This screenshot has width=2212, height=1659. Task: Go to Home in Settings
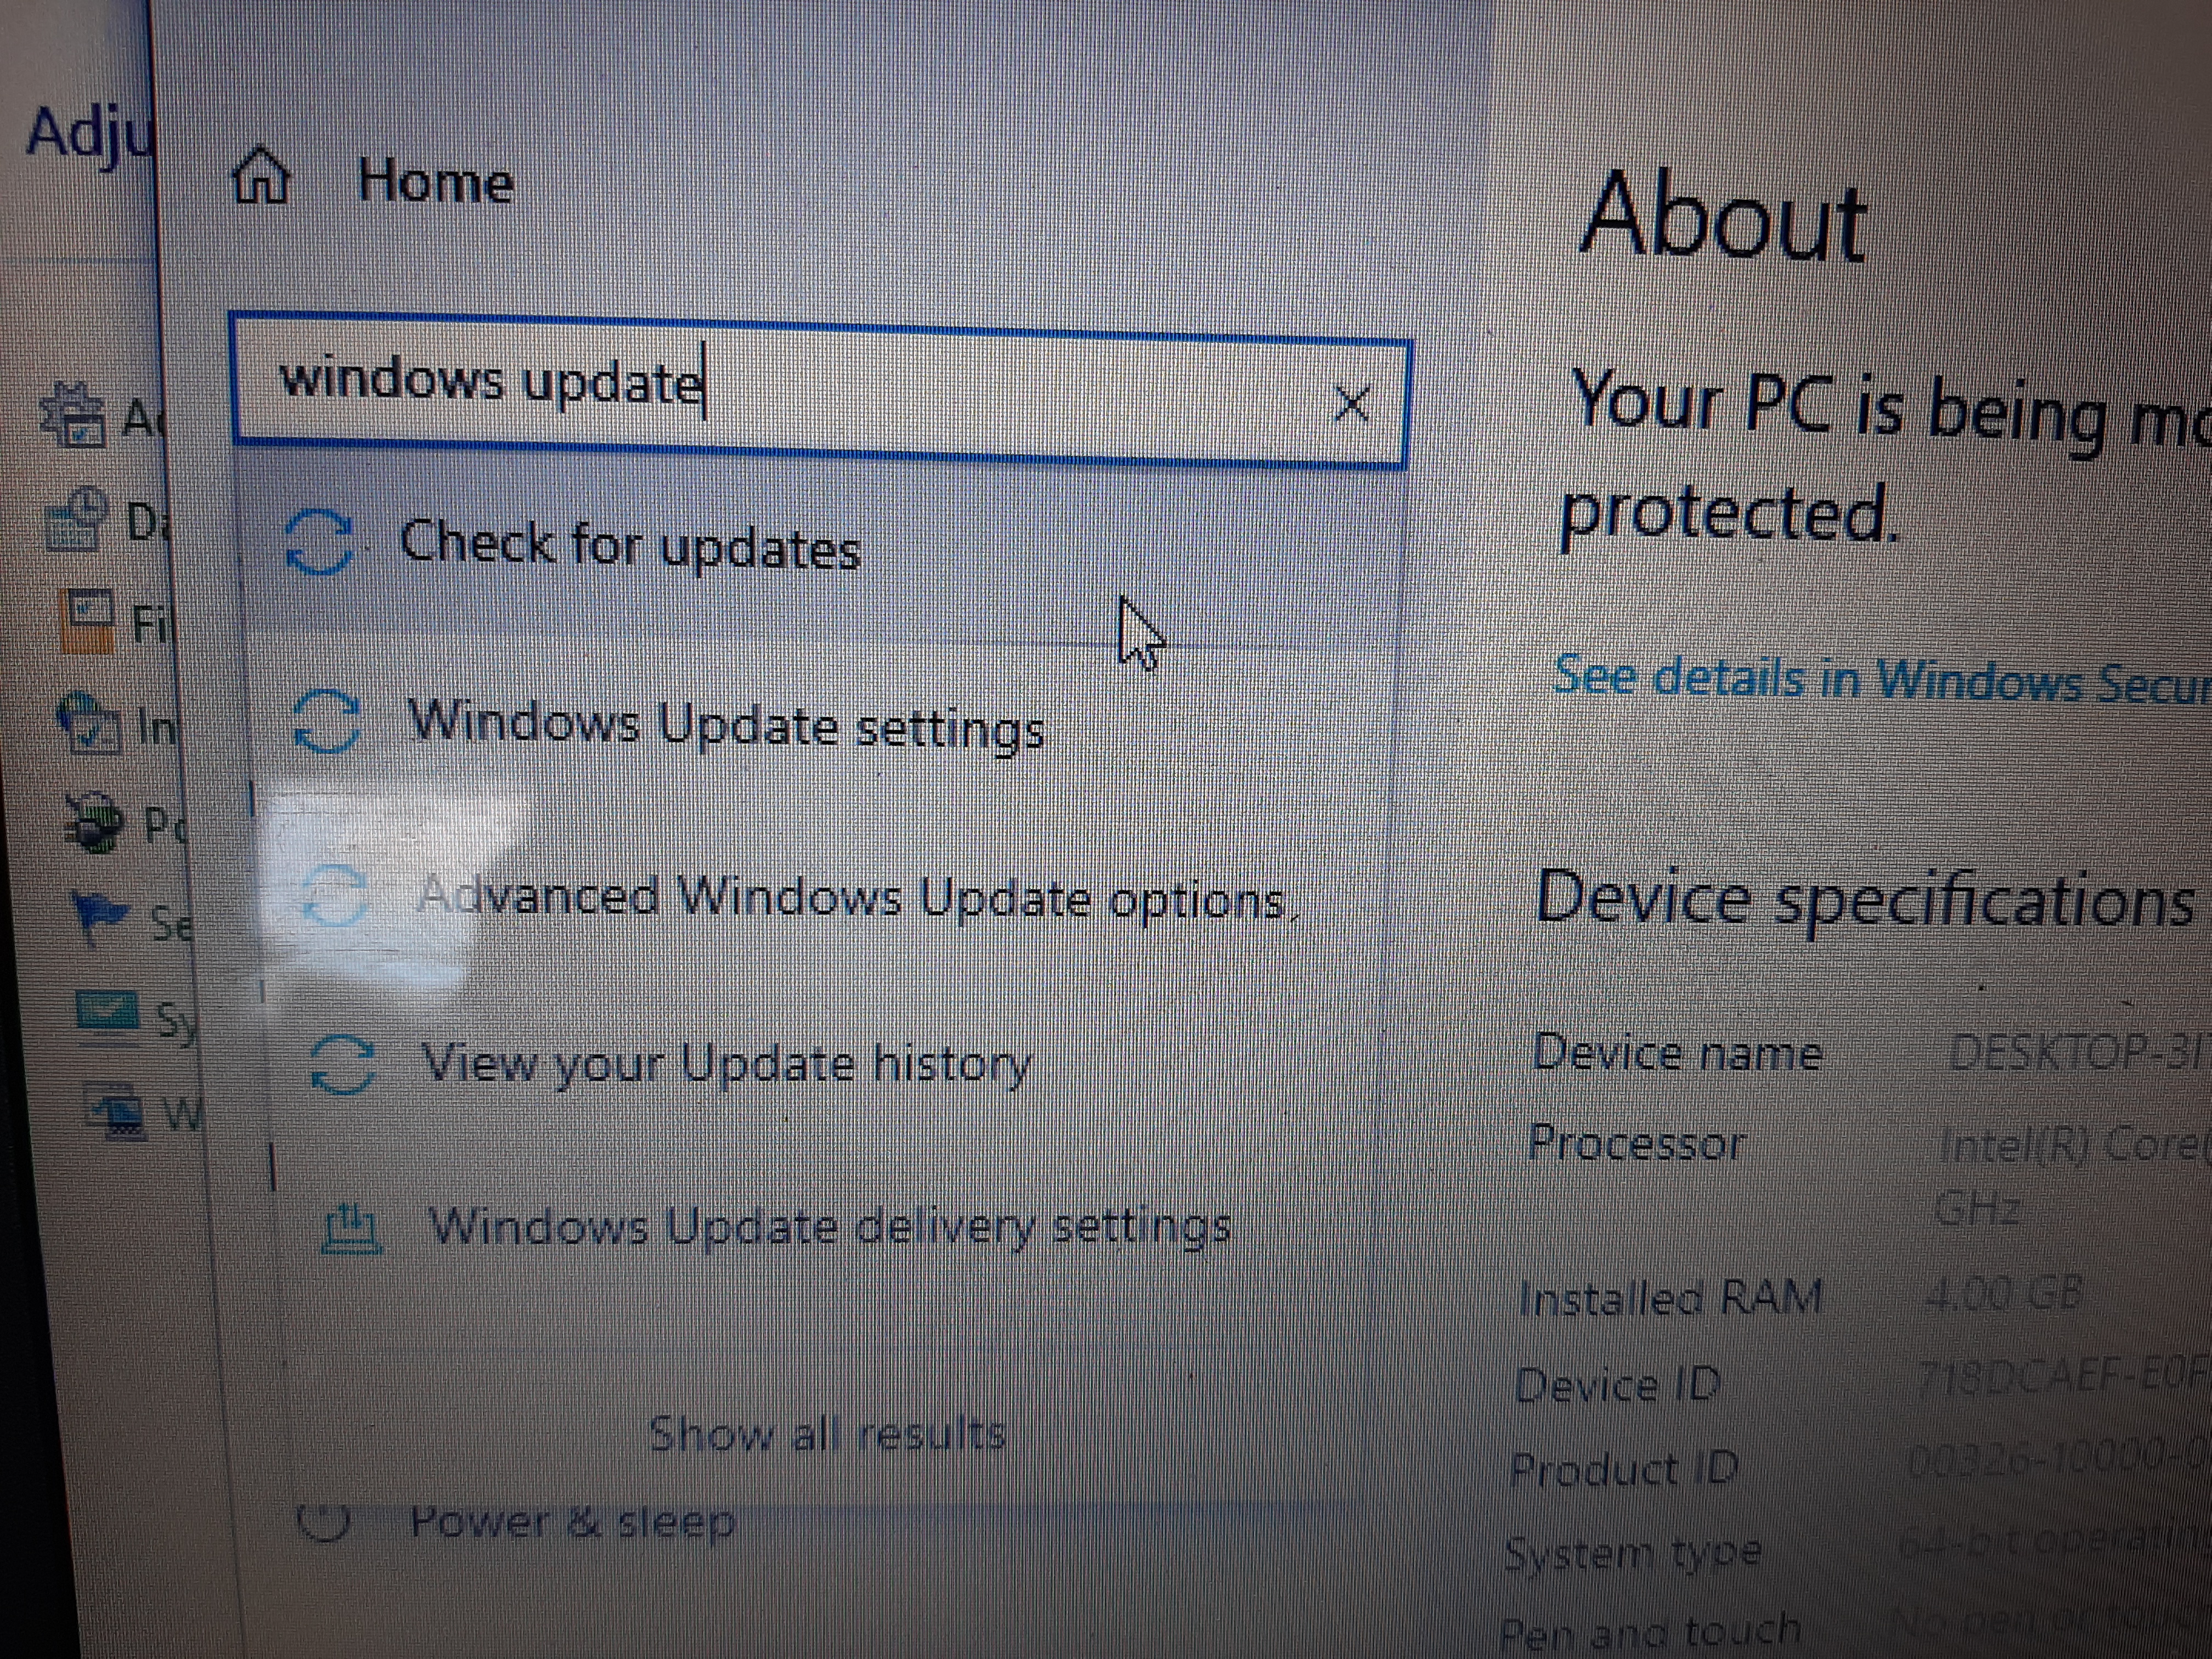click(x=436, y=182)
